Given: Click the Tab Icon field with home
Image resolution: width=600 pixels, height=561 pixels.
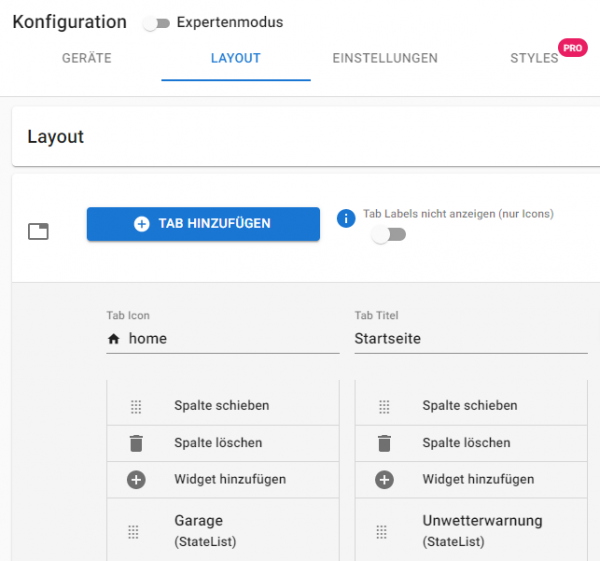Looking at the screenshot, I should click(223, 339).
